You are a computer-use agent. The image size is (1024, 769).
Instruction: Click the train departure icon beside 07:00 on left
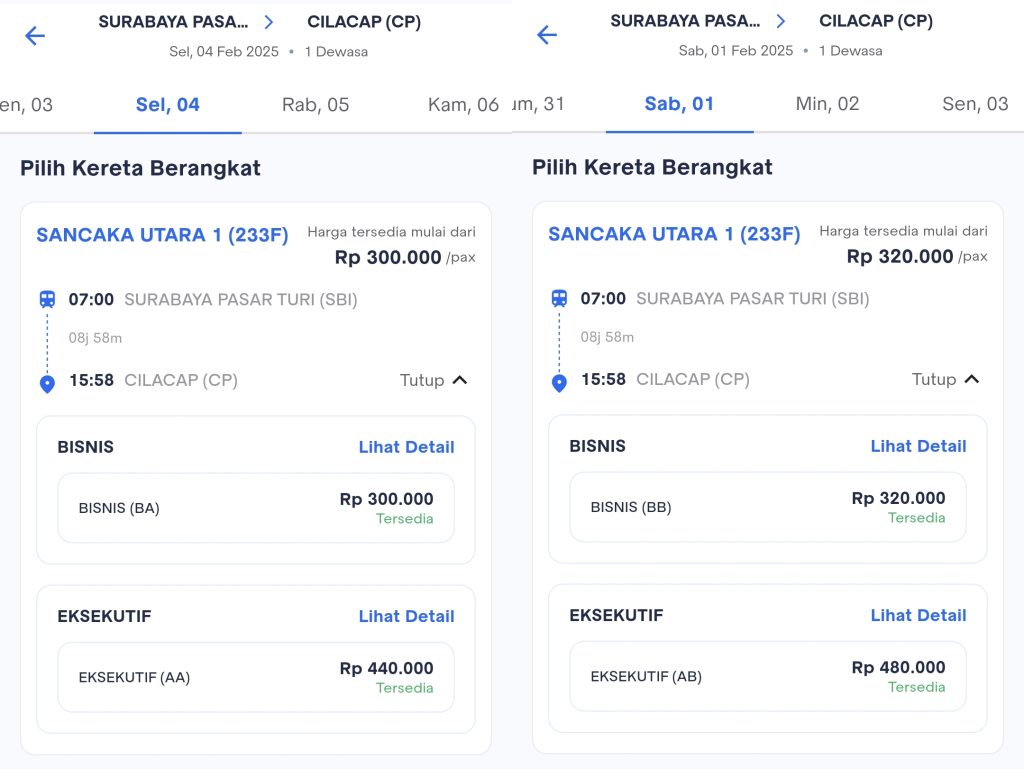(47, 298)
